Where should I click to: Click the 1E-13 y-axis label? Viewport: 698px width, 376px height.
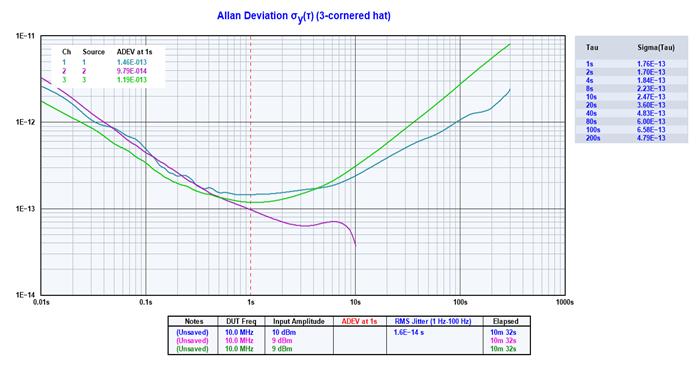pos(25,209)
